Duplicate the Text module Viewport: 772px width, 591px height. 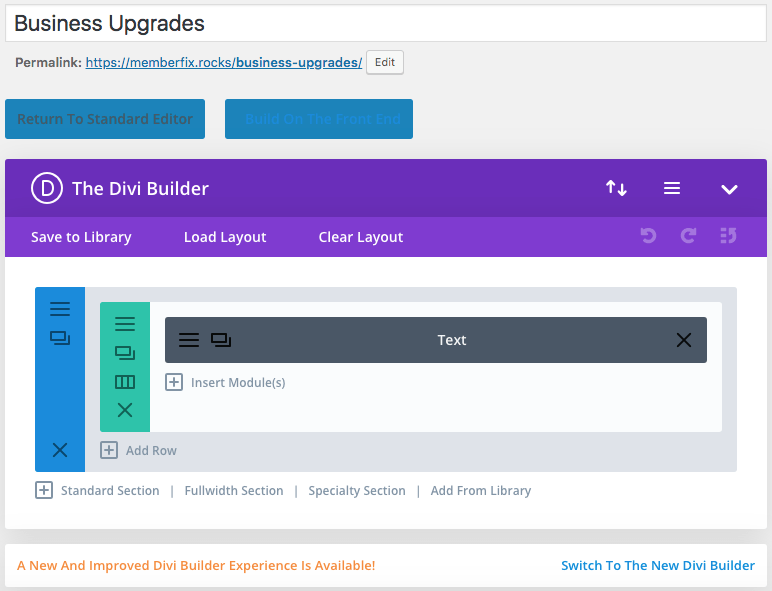221,340
